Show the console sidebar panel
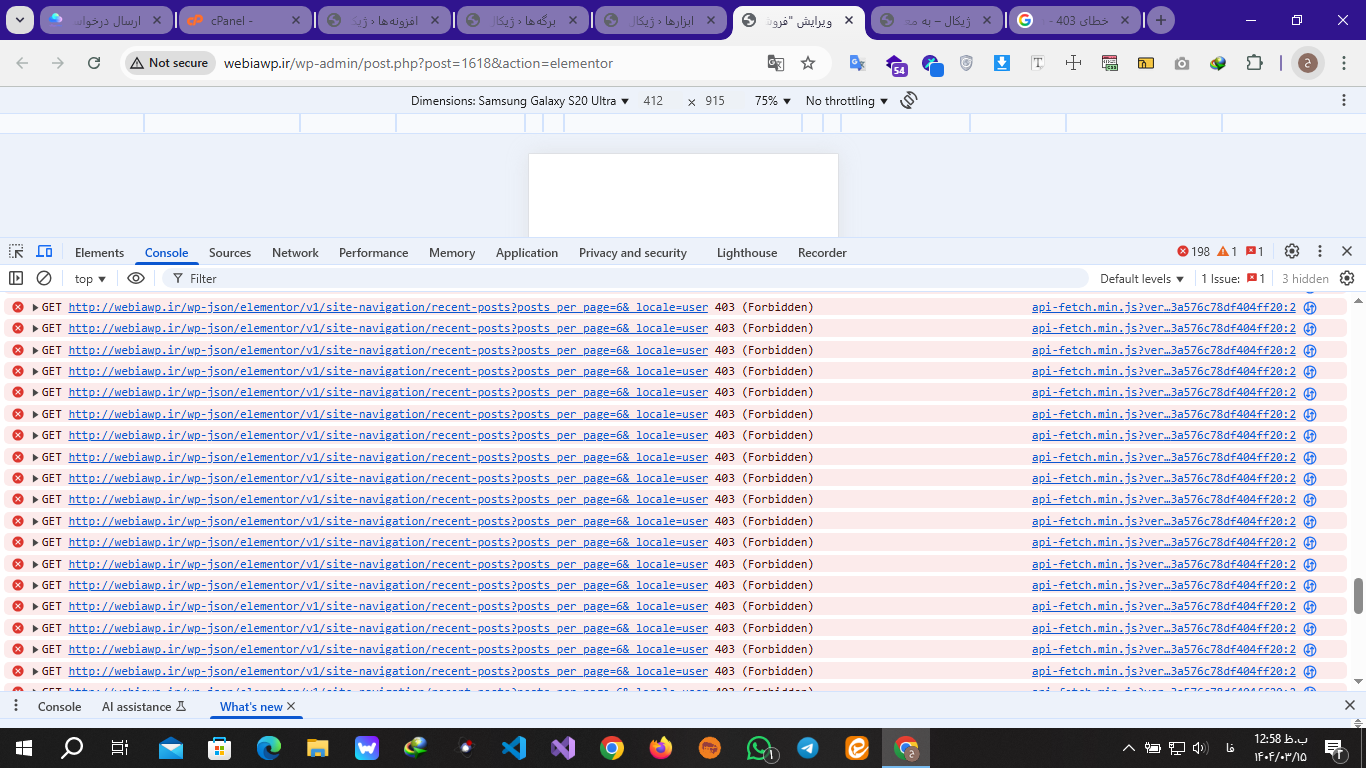The width and height of the screenshot is (1366, 768). point(16,279)
